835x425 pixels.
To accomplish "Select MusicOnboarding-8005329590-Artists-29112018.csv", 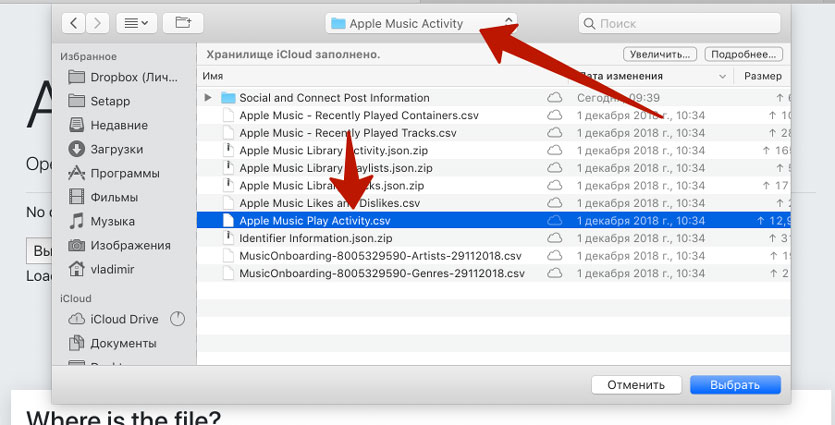I will (x=380, y=256).
